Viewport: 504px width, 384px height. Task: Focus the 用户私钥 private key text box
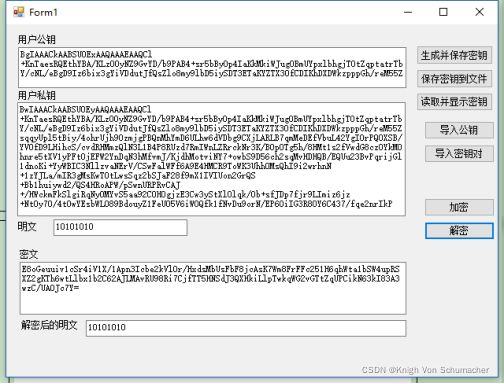tap(212, 159)
